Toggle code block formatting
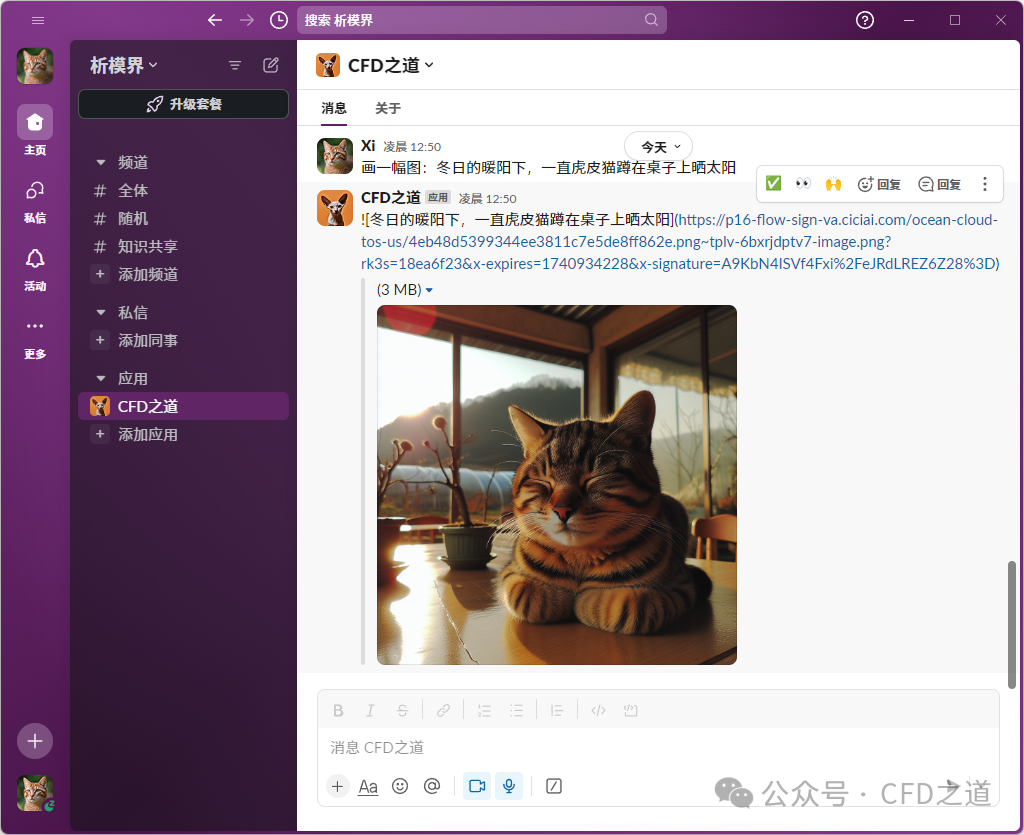 pyautogui.click(x=630, y=710)
